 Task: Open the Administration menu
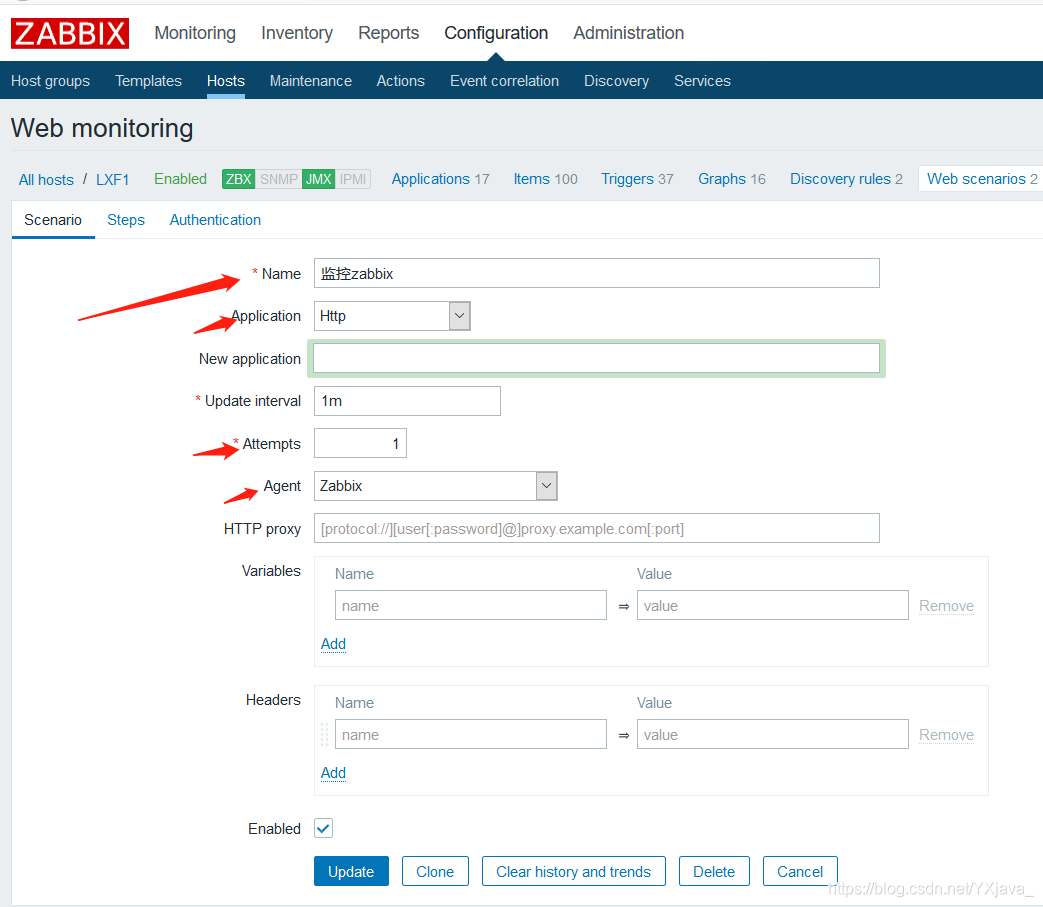pos(629,33)
